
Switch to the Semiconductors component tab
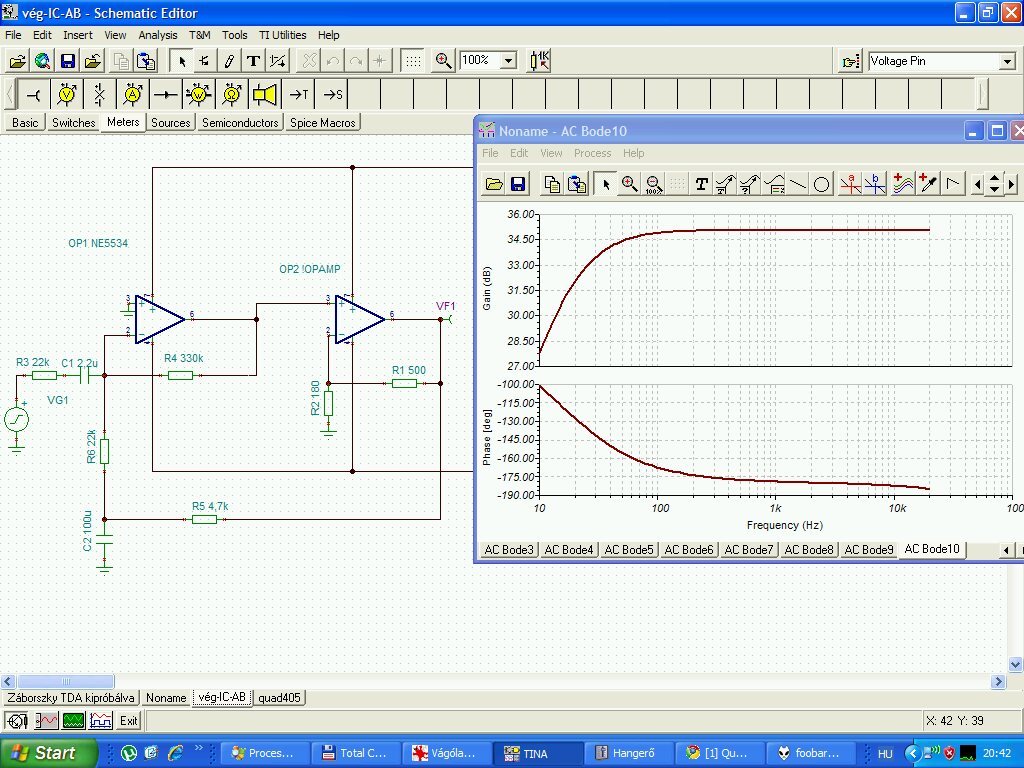point(240,123)
